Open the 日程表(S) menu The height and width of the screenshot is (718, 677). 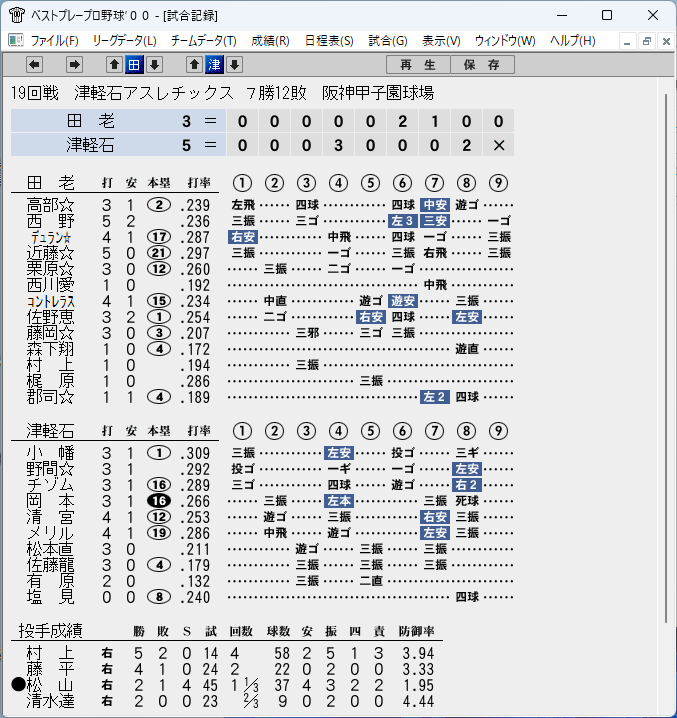pyautogui.click(x=329, y=41)
